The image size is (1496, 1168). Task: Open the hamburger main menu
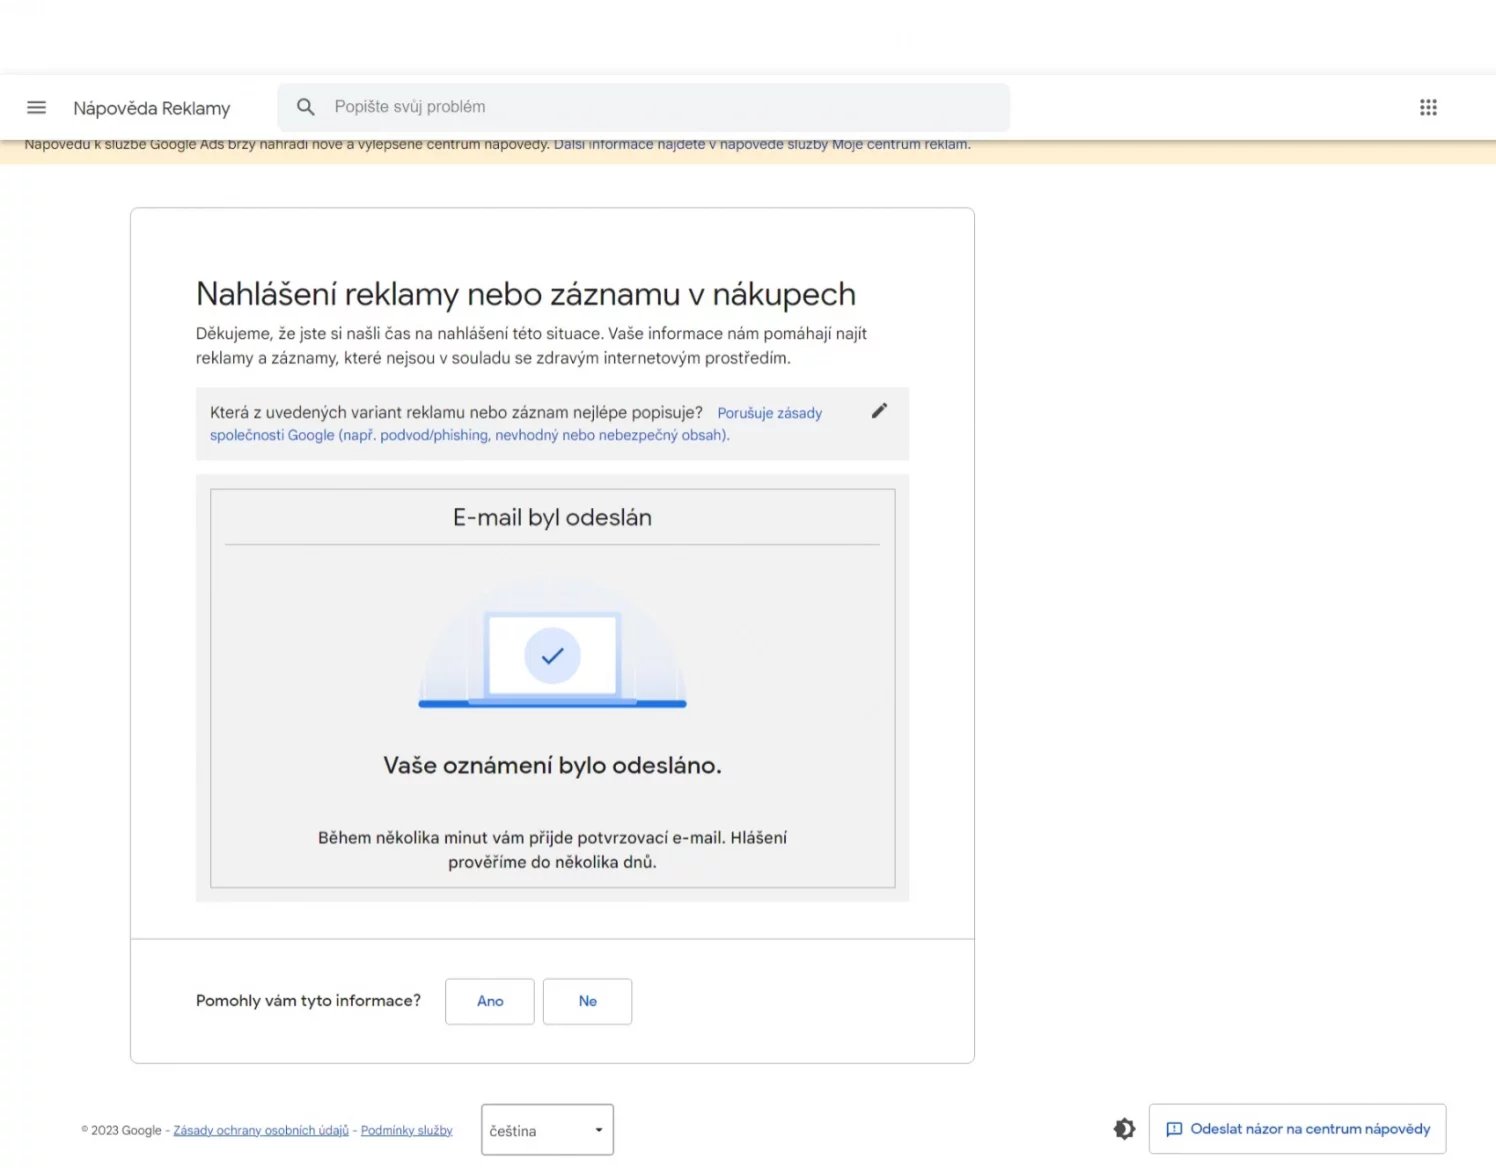[36, 107]
